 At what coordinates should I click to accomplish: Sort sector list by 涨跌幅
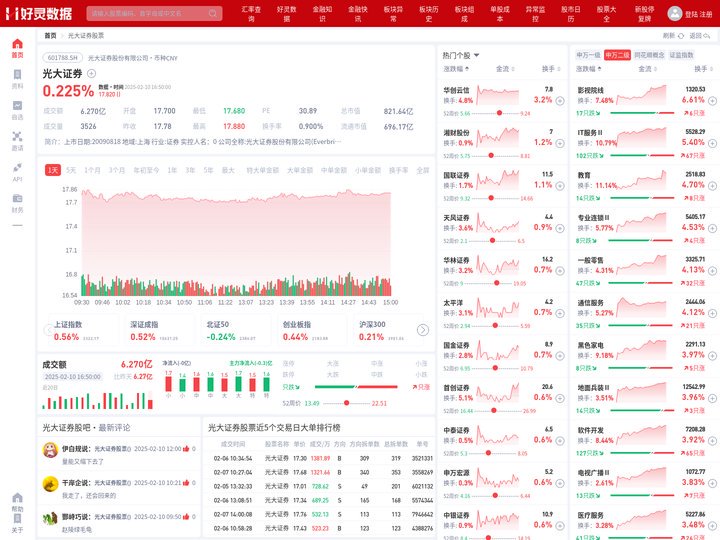(589, 69)
